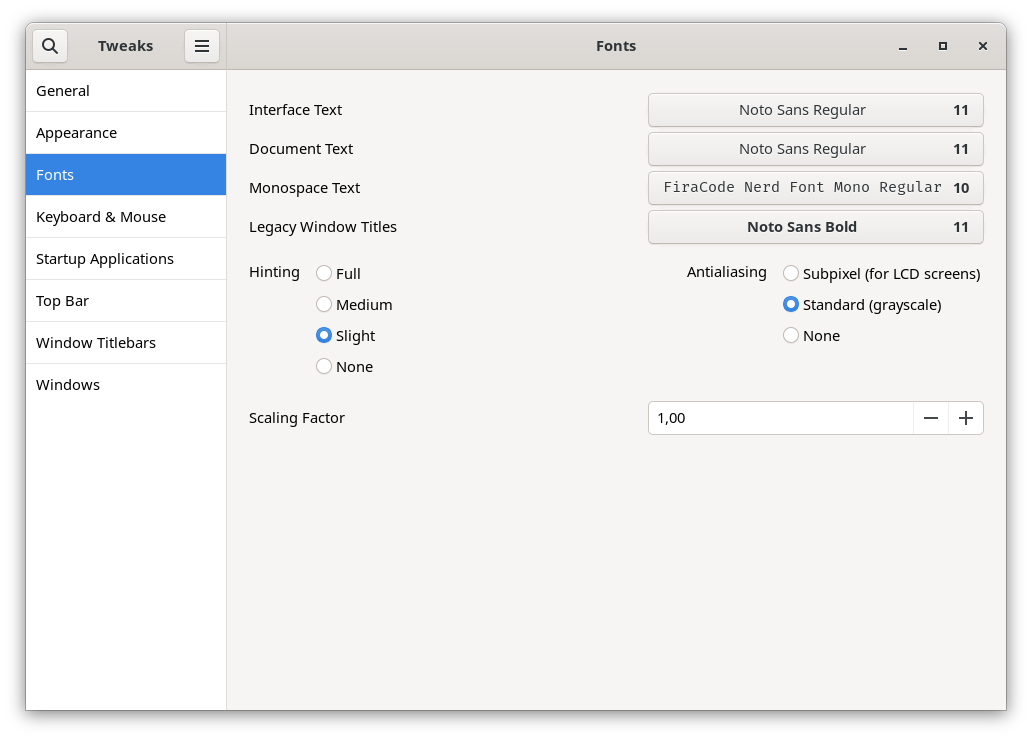Image resolution: width=1032 pixels, height=739 pixels.
Task: Disable antialiasing by selecting None
Action: point(791,335)
